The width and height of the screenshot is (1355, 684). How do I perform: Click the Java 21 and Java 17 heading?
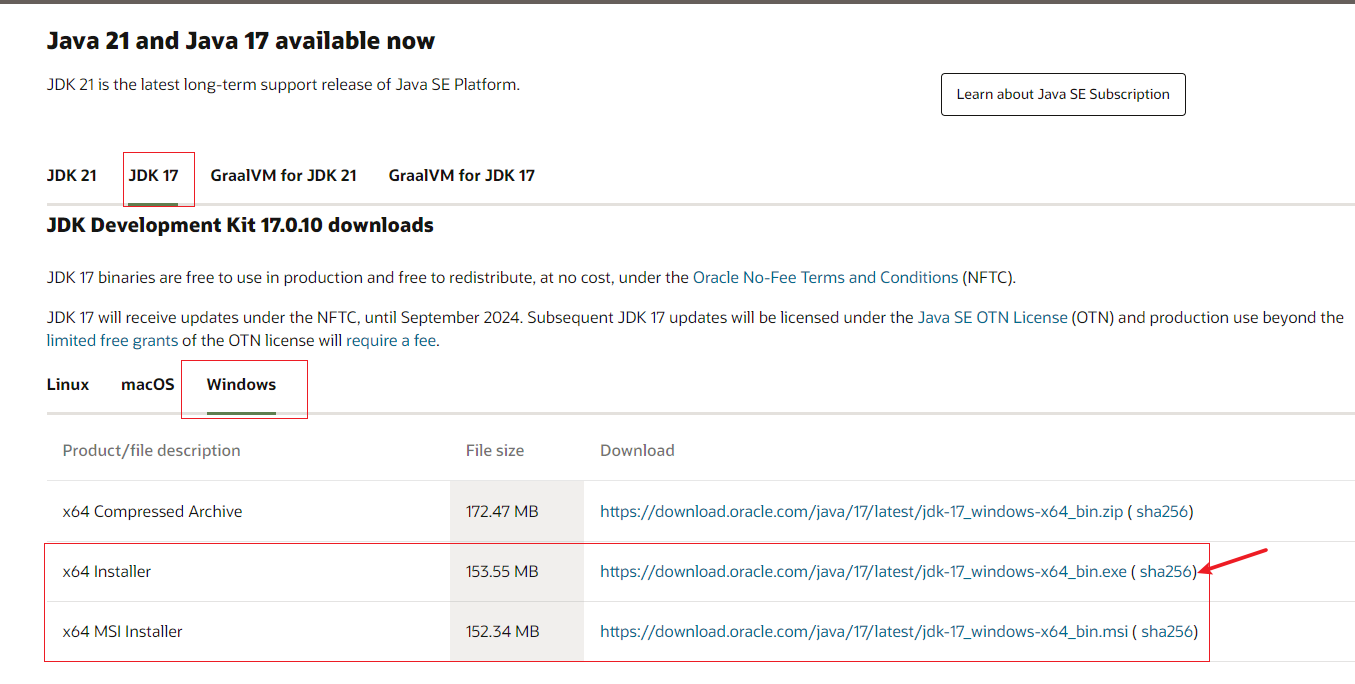click(x=241, y=41)
